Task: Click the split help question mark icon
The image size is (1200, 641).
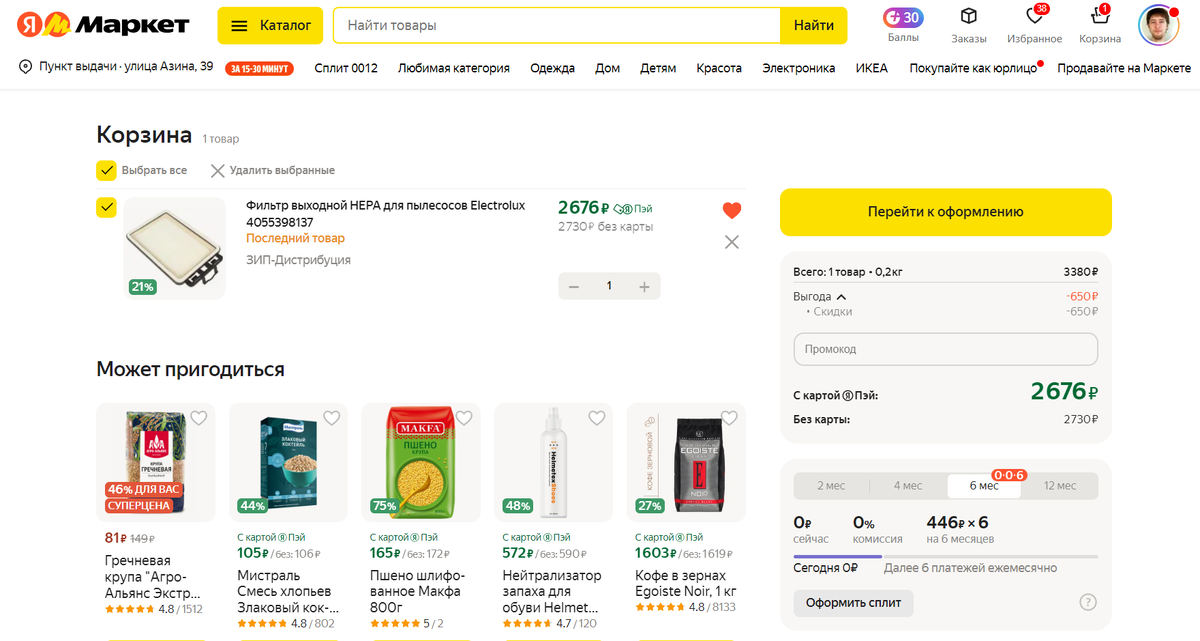Action: point(1088,602)
